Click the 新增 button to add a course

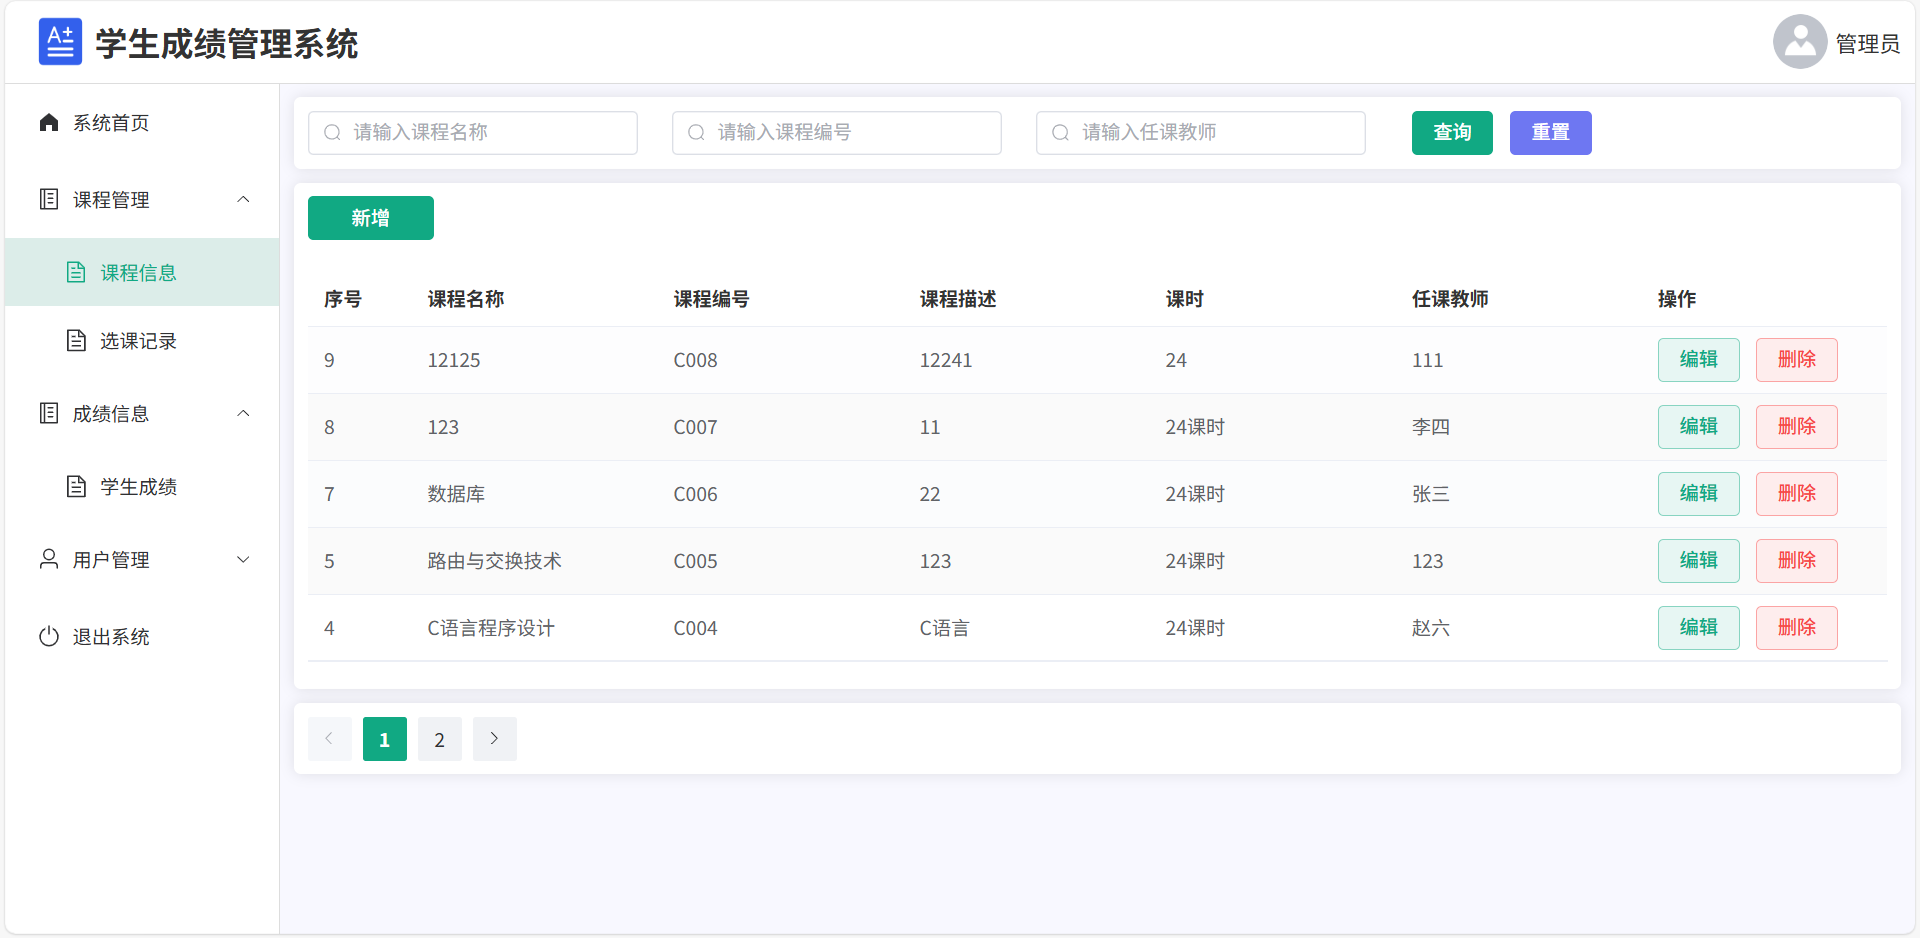[370, 217]
